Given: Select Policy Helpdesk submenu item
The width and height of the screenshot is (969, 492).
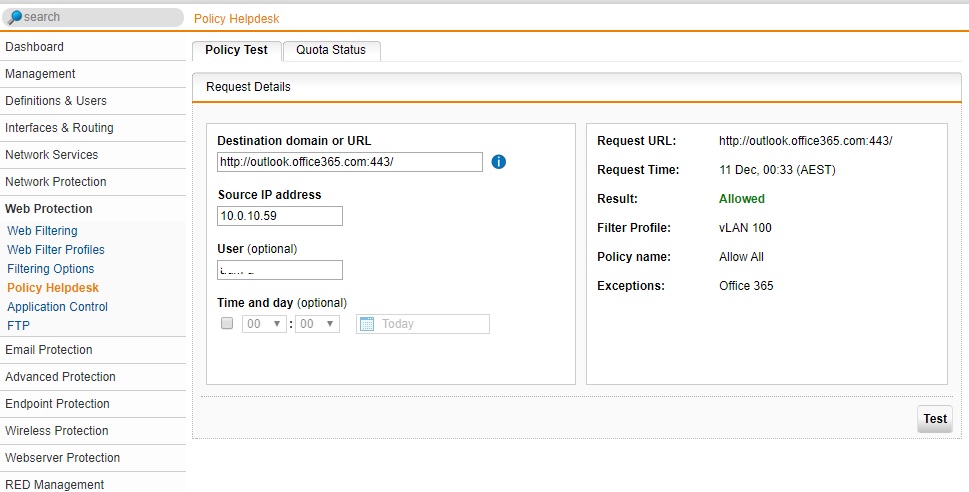Looking at the screenshot, I should tap(53, 288).
